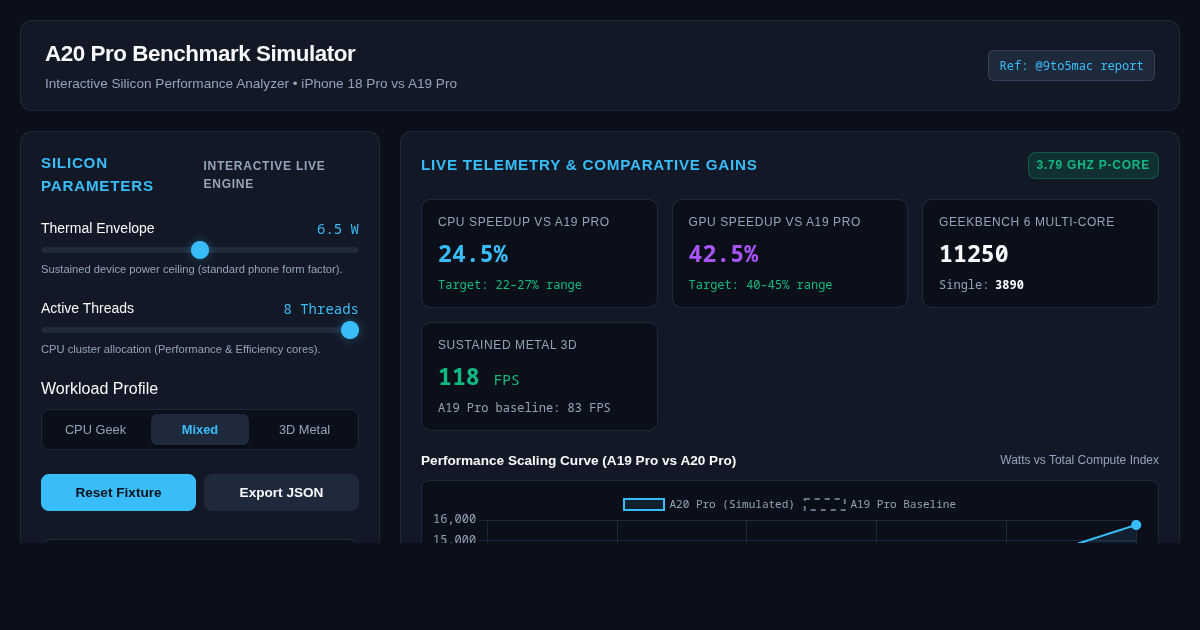Click the 42.5% GPU speedup value
This screenshot has width=1200, height=630.
click(723, 254)
